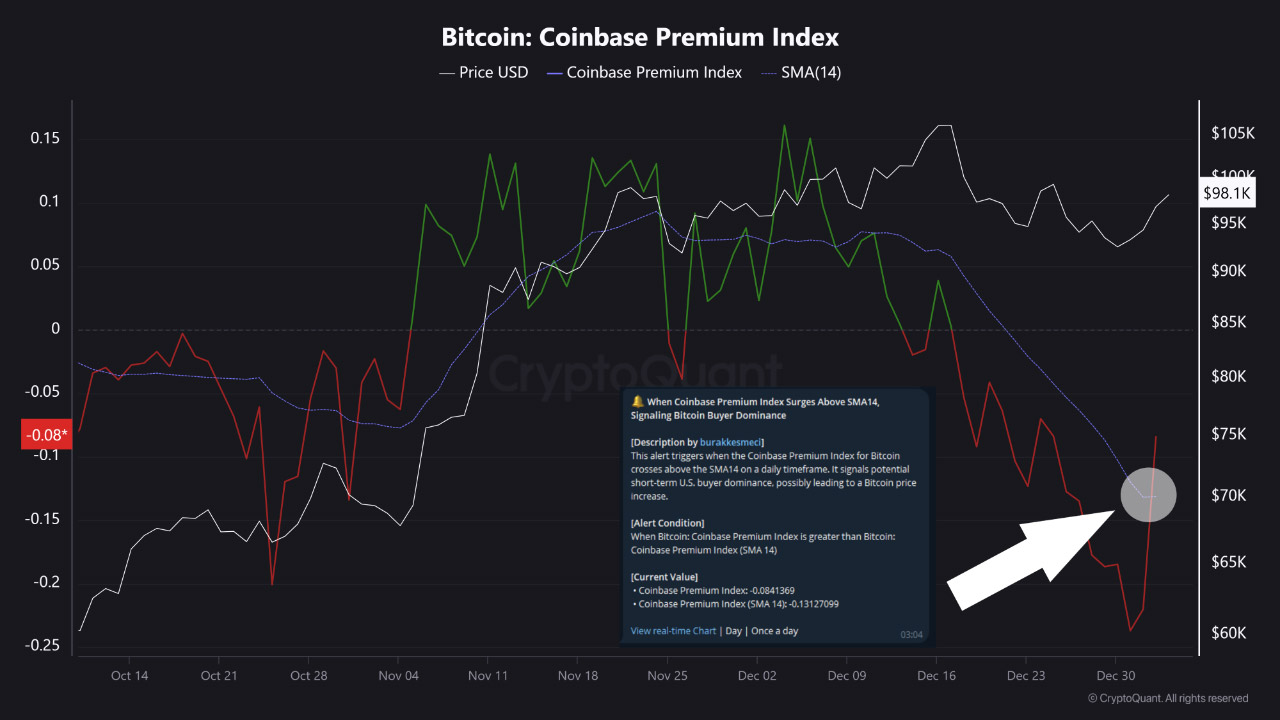Click the CryptoQuant copyright notice
1280x720 pixels.
coord(1168,698)
